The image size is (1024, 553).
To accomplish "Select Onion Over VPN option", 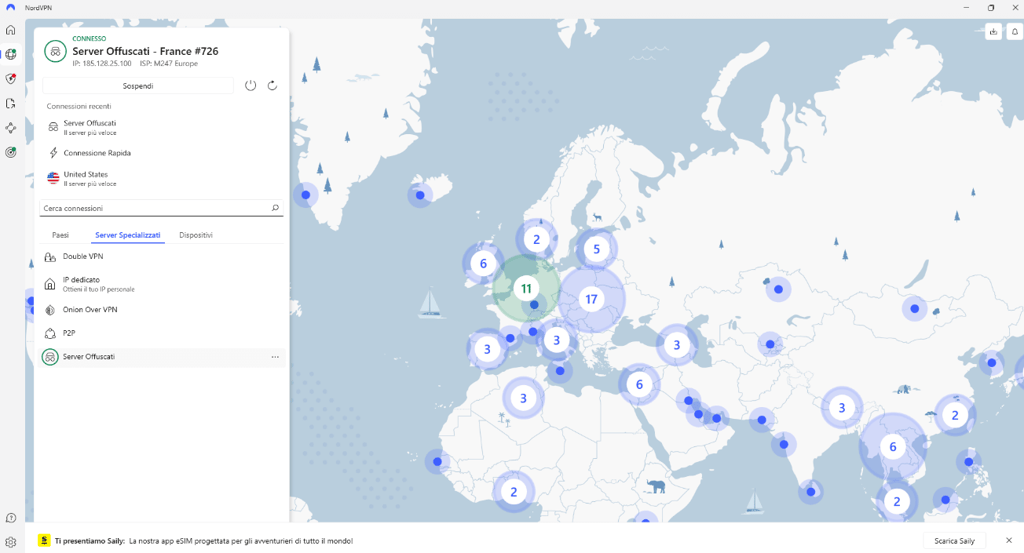I will tap(161, 309).
